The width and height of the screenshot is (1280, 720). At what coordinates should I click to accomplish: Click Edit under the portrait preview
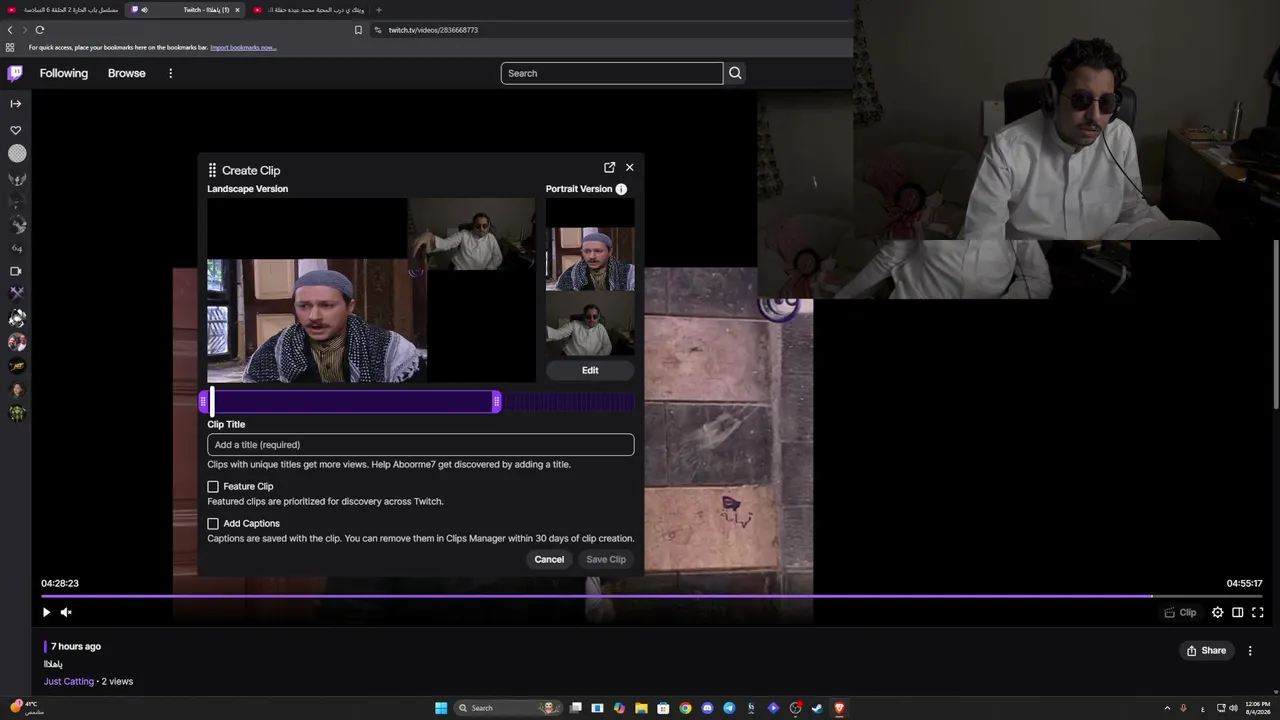coord(590,370)
